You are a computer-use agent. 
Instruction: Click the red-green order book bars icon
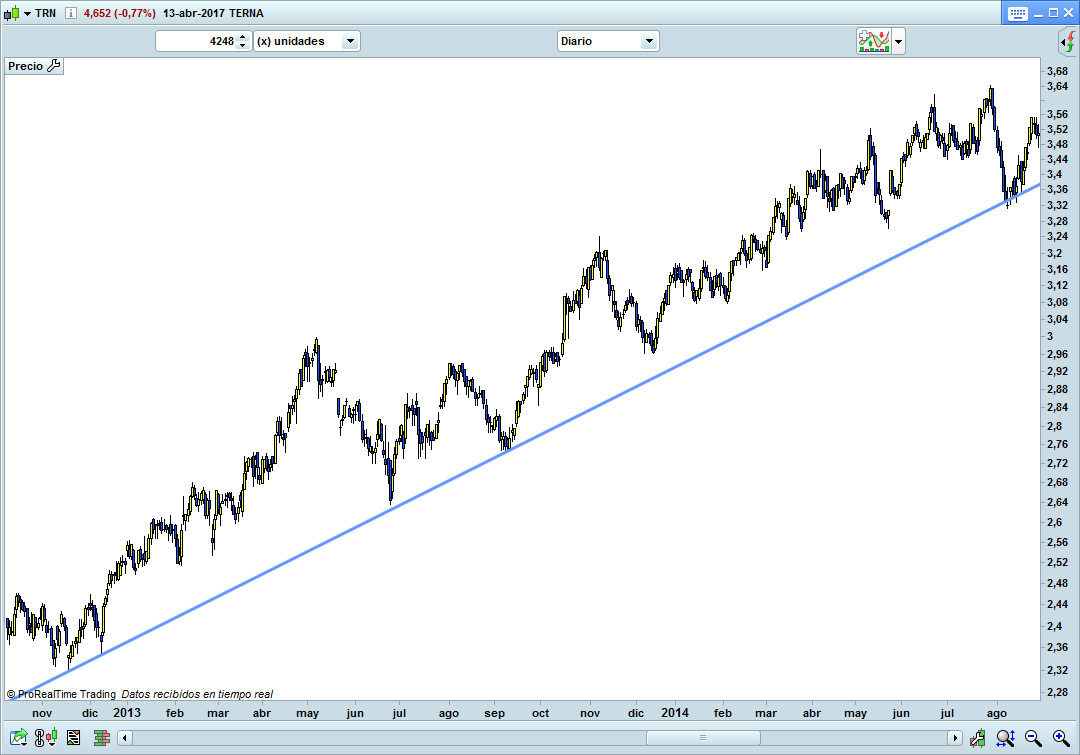pos(101,738)
